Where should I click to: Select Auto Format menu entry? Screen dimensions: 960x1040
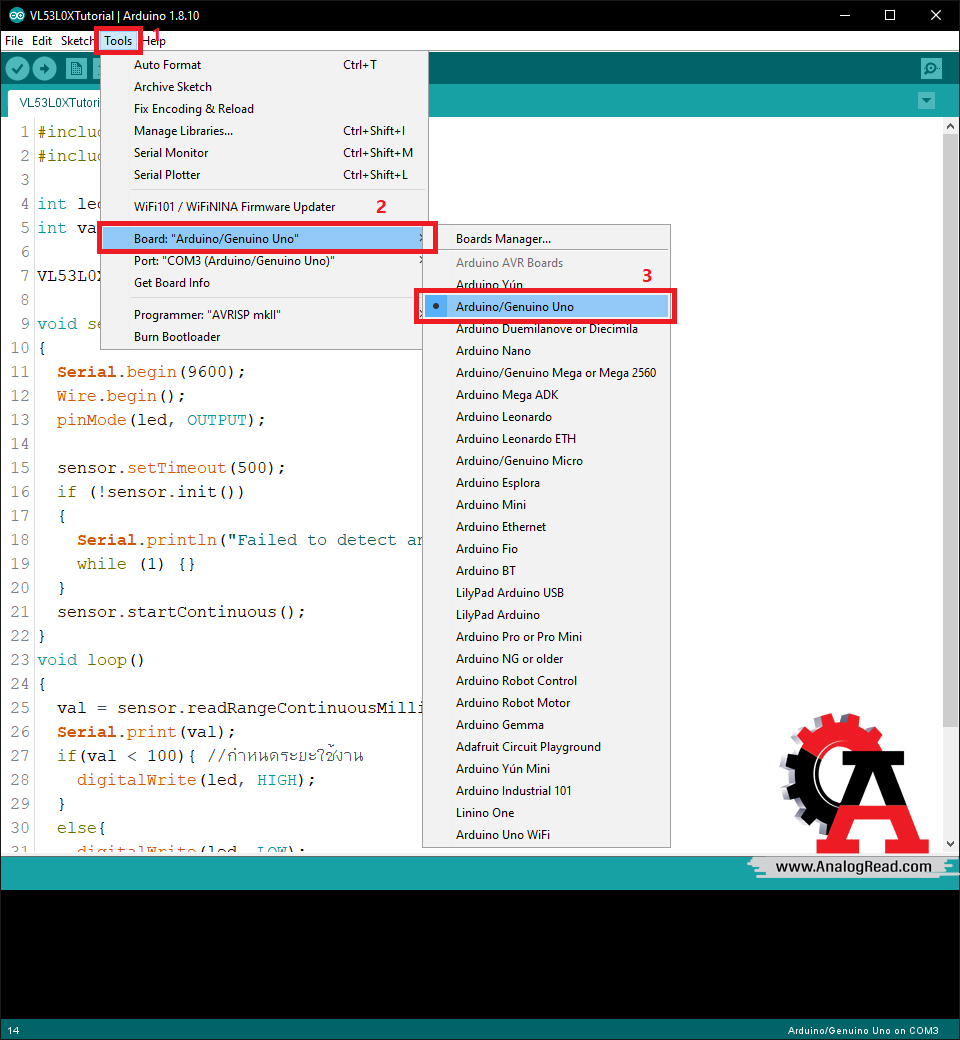pos(264,64)
